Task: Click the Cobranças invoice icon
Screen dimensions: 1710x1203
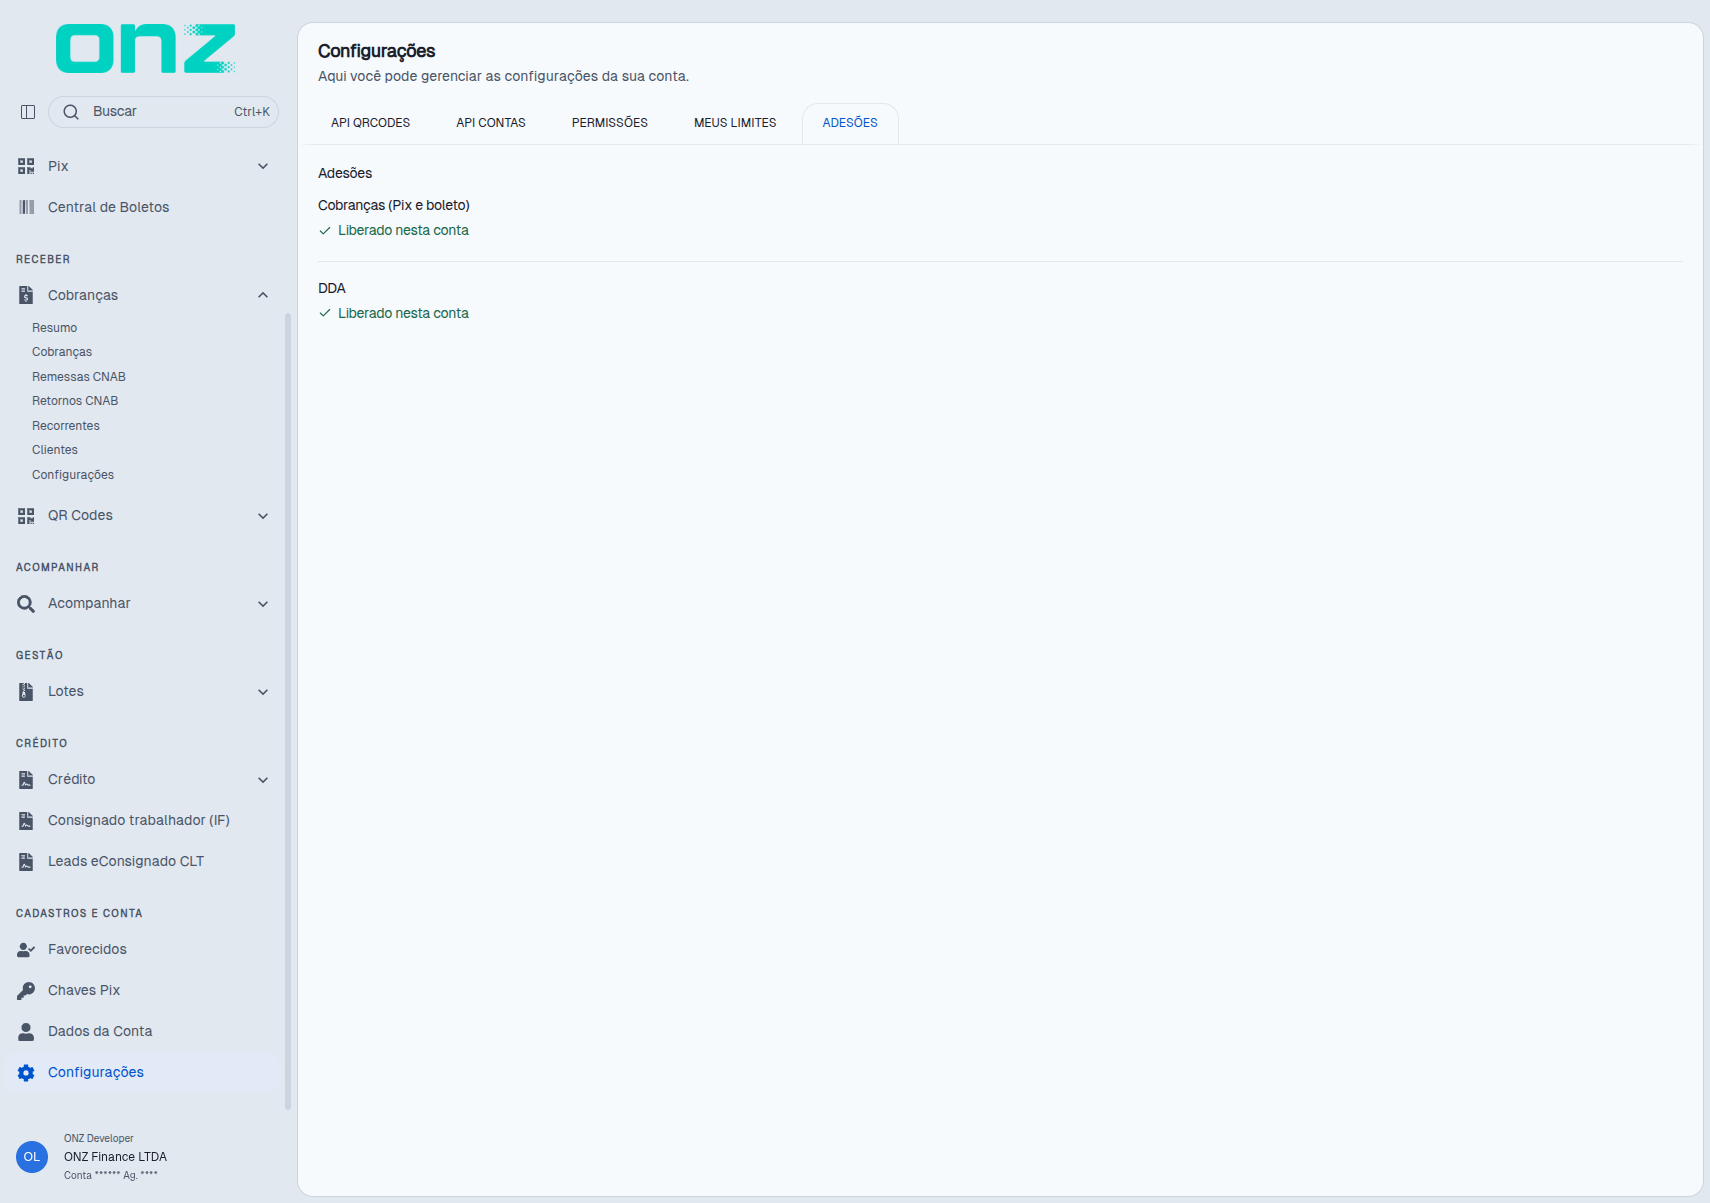Action: (x=26, y=295)
